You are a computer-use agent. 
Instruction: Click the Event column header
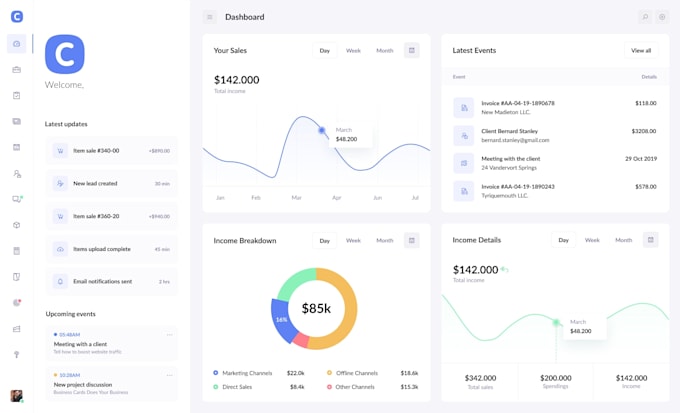(459, 77)
